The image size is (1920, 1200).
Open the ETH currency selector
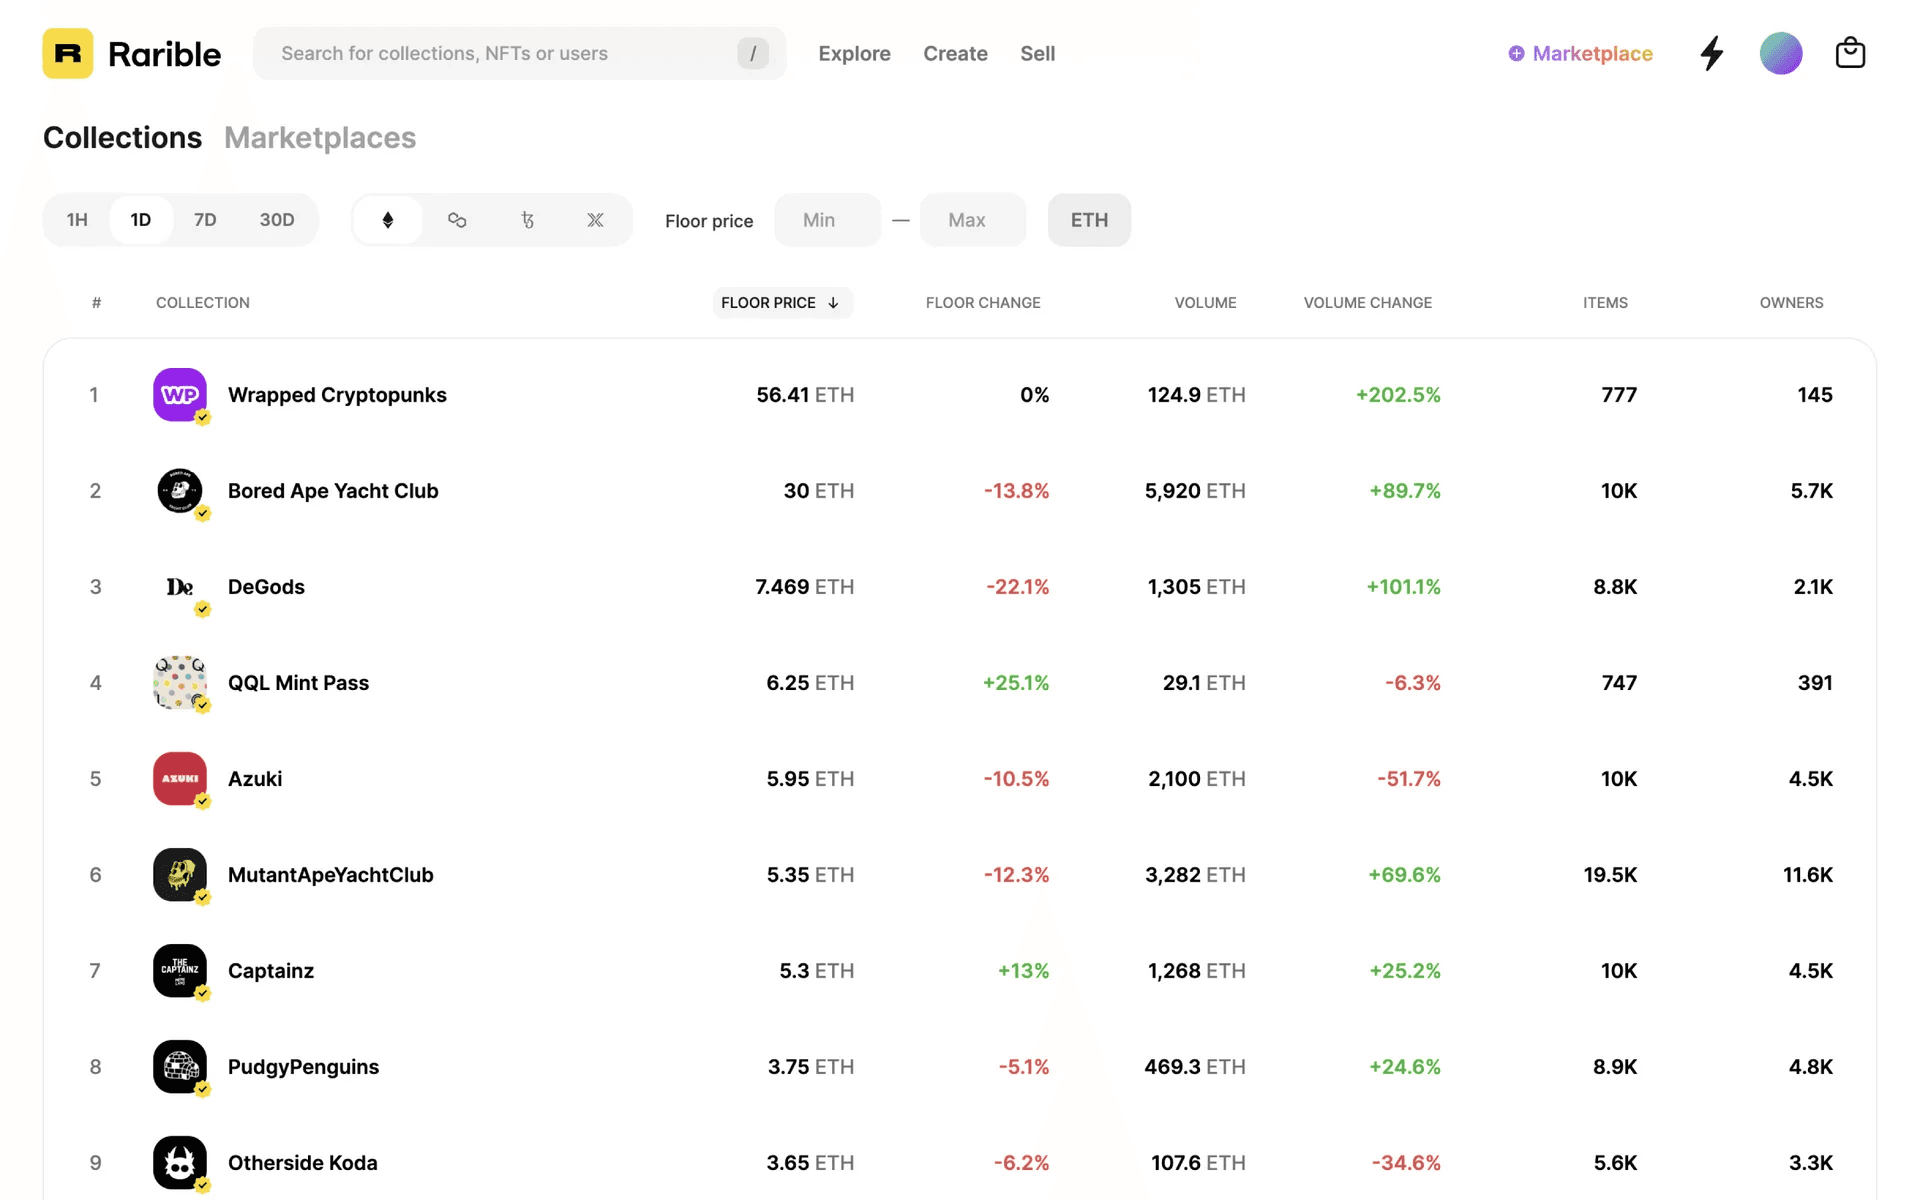[x=1089, y=220]
